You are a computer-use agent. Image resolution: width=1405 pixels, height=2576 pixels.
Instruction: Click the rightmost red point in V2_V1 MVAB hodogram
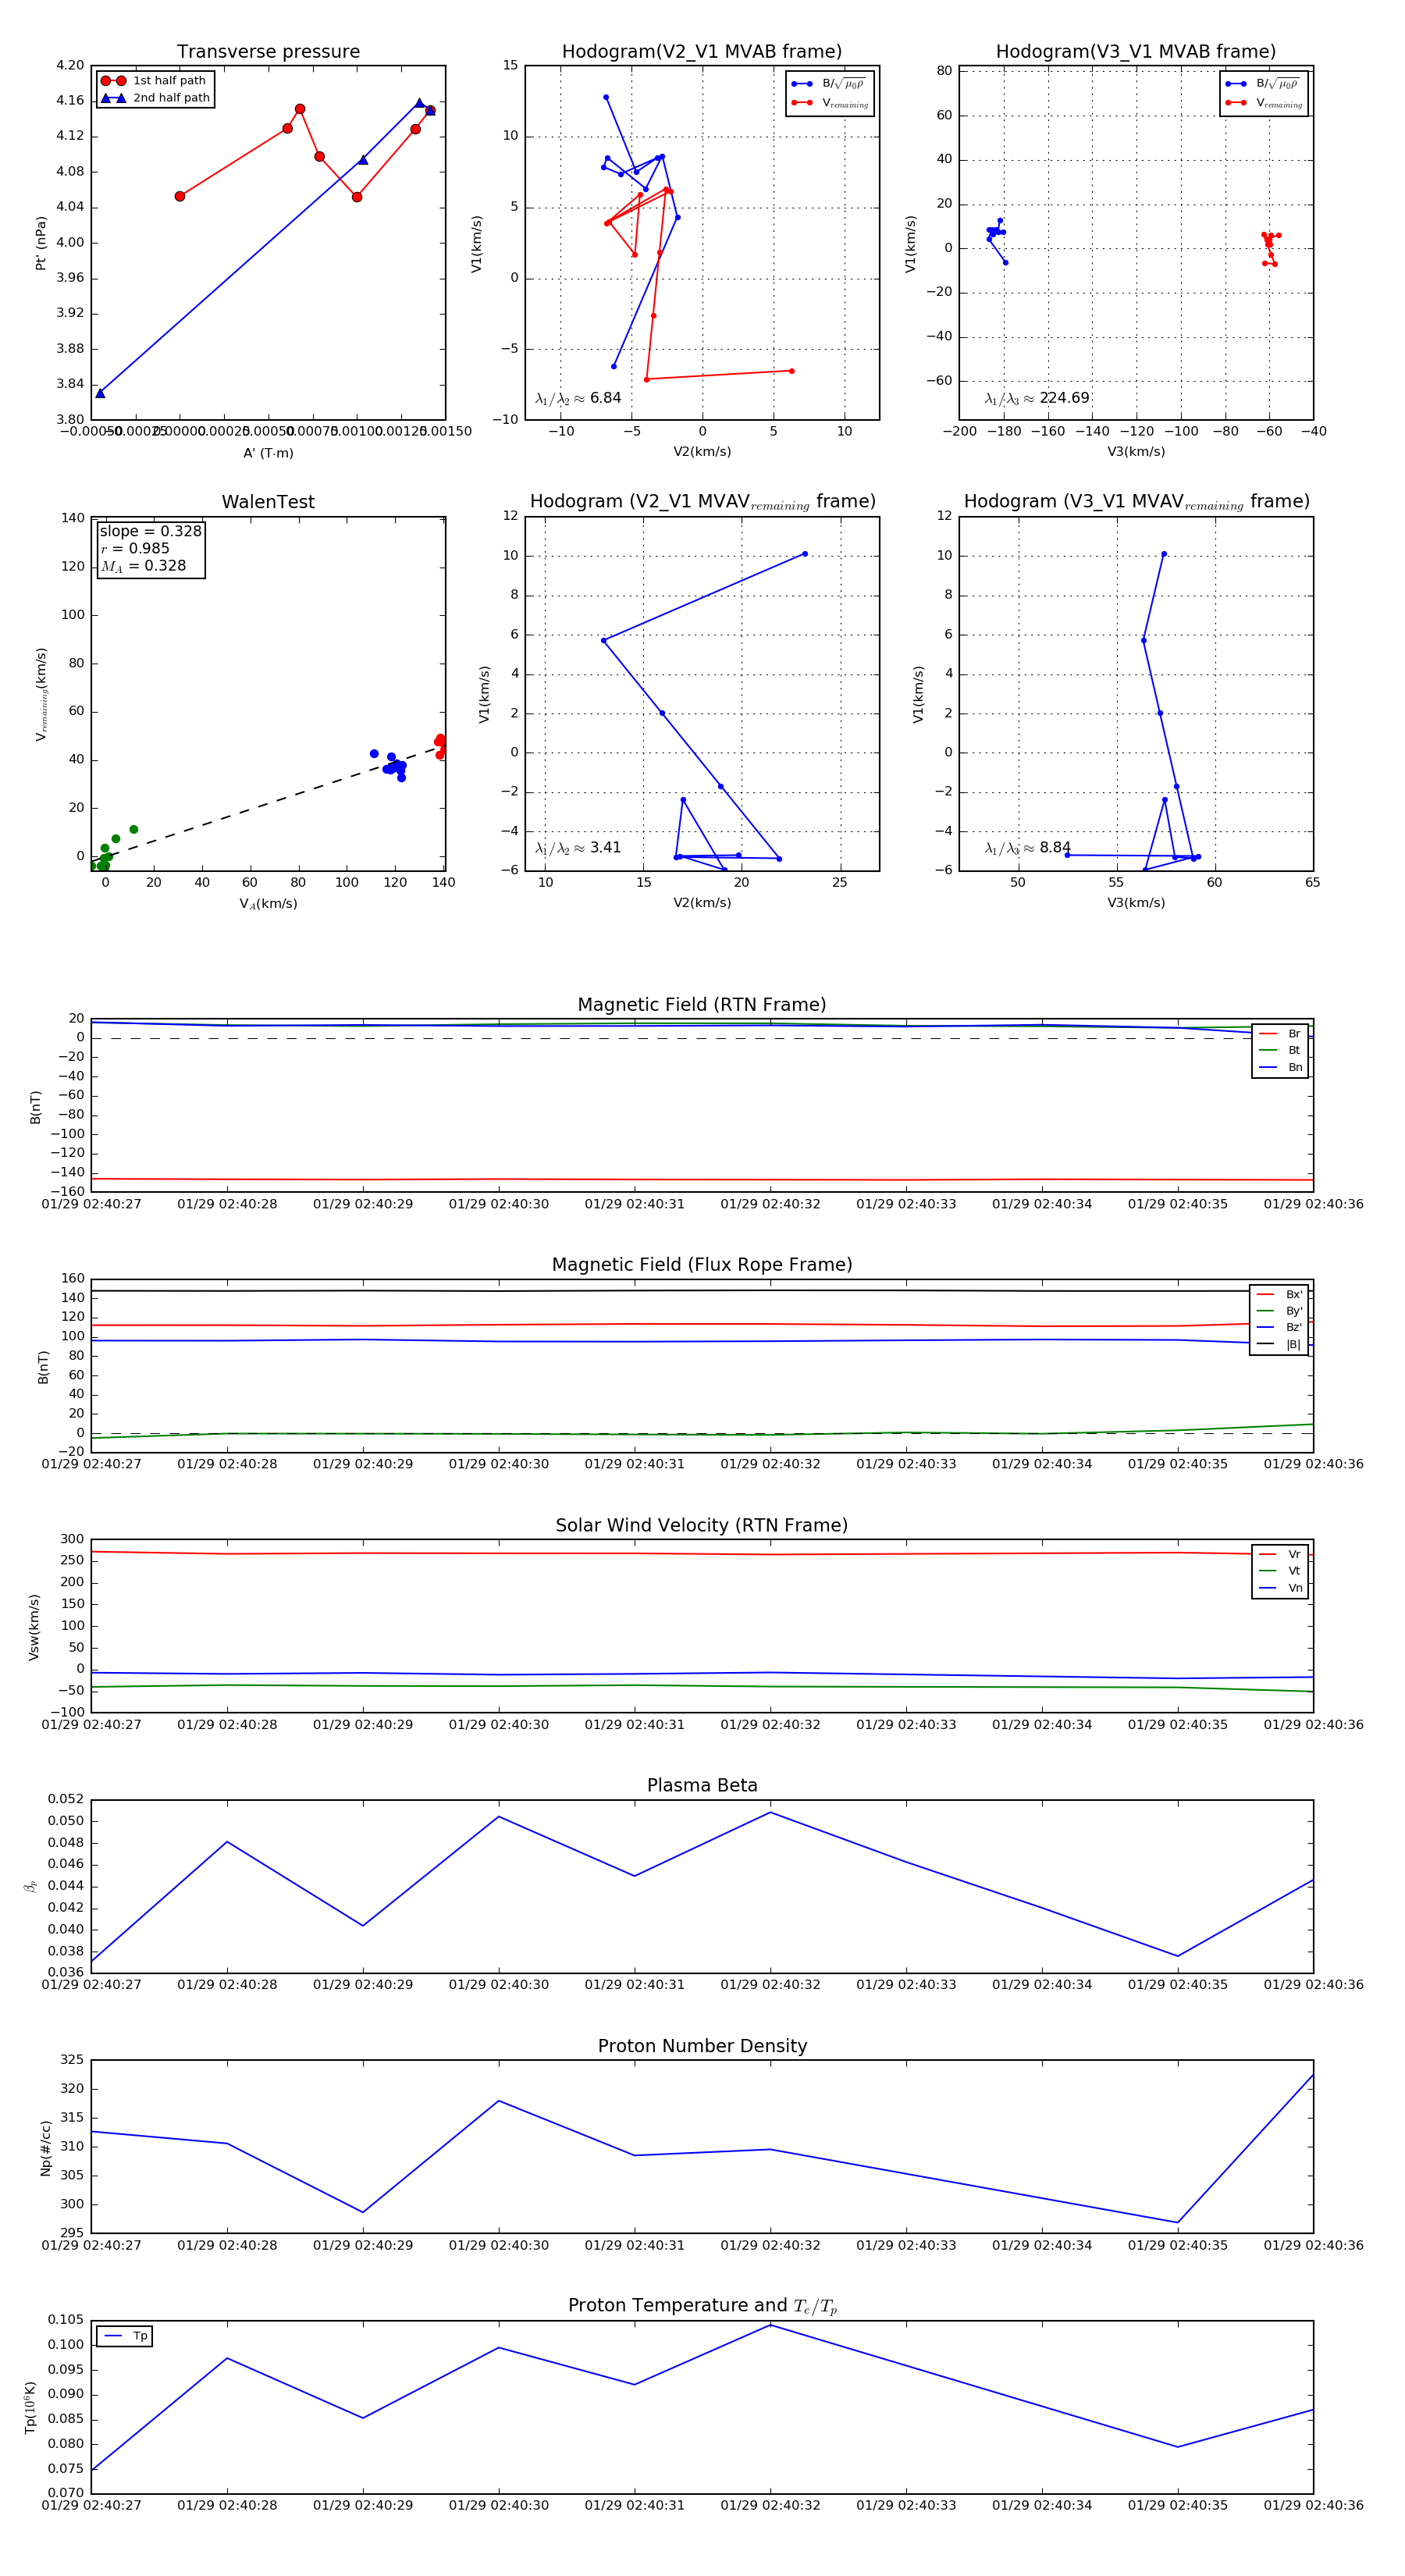tap(791, 371)
